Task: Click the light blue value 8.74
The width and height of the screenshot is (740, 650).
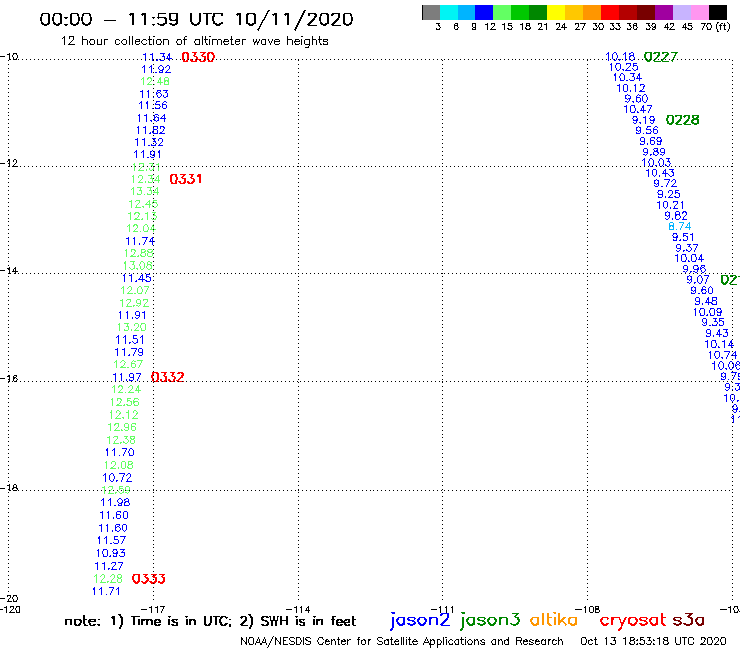Action: [680, 226]
